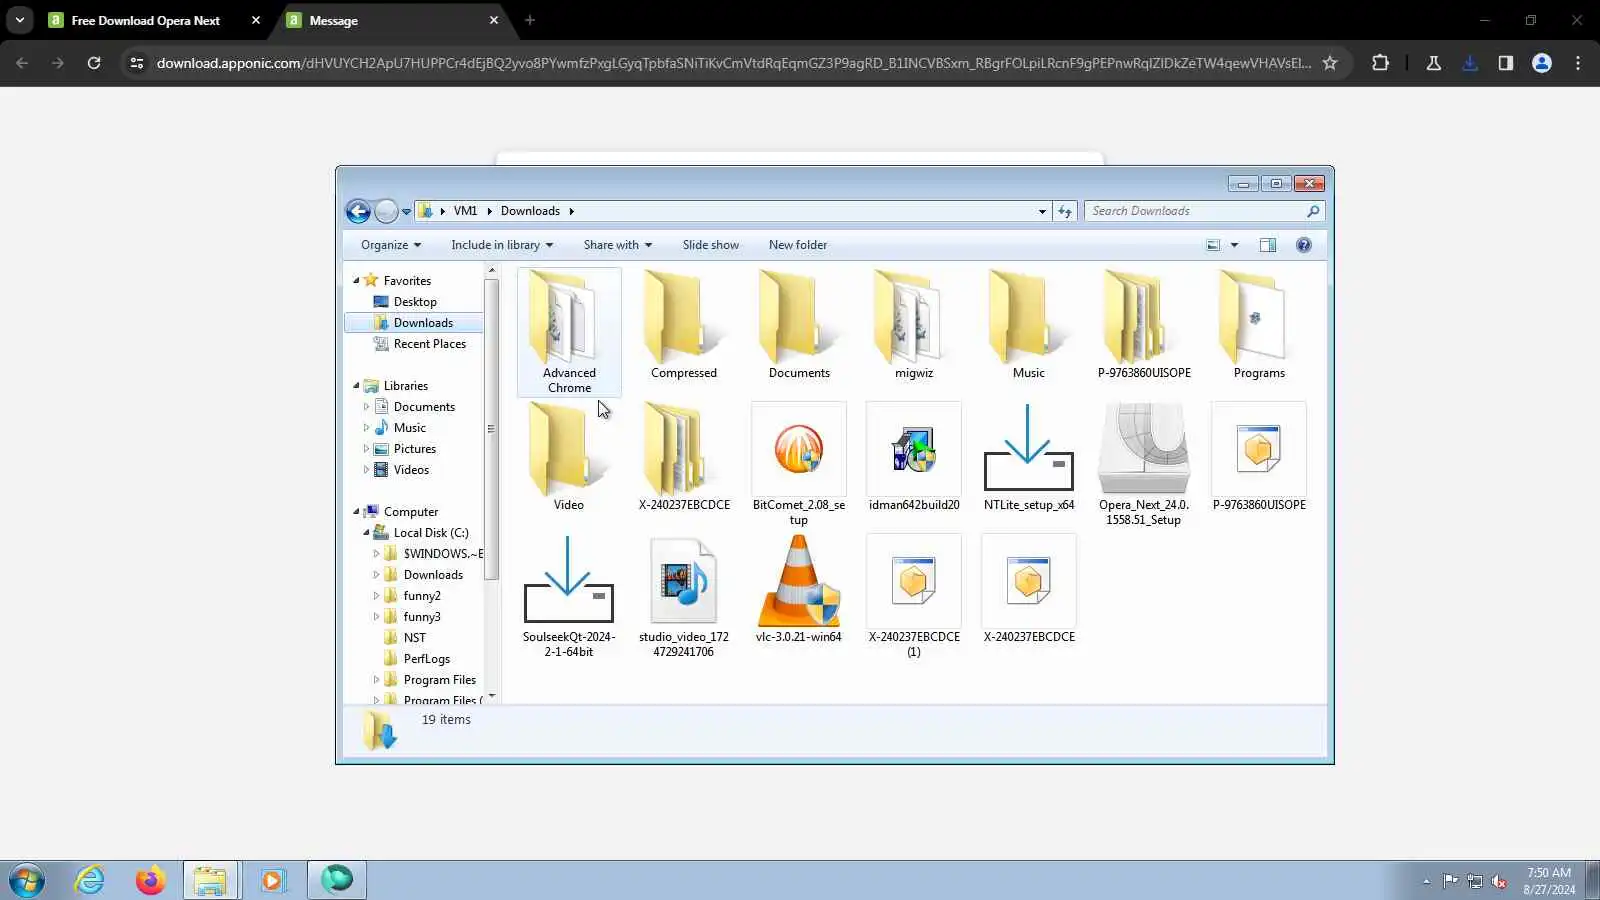This screenshot has width=1600, height=900.
Task: Open the Organize menu
Action: pos(390,245)
